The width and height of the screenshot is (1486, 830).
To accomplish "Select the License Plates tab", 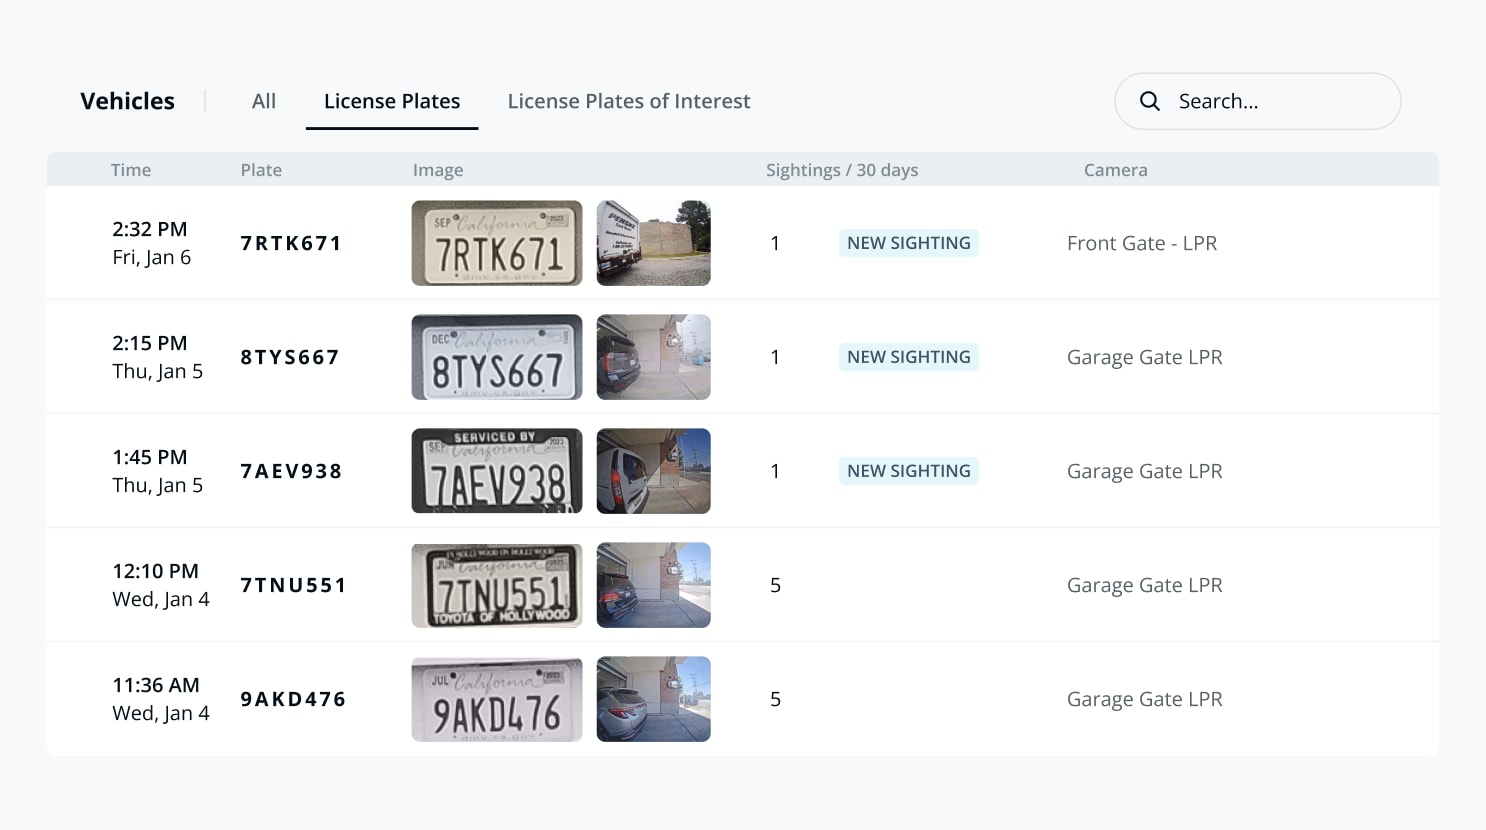I will coord(392,101).
